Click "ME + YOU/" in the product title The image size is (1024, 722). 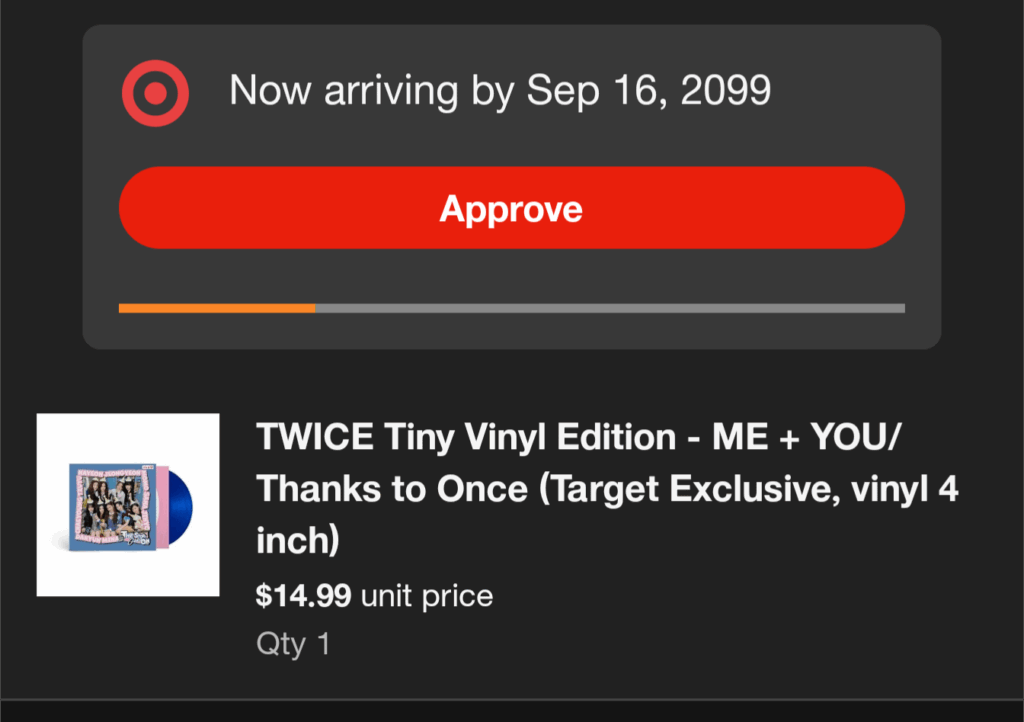pyautogui.click(x=807, y=437)
